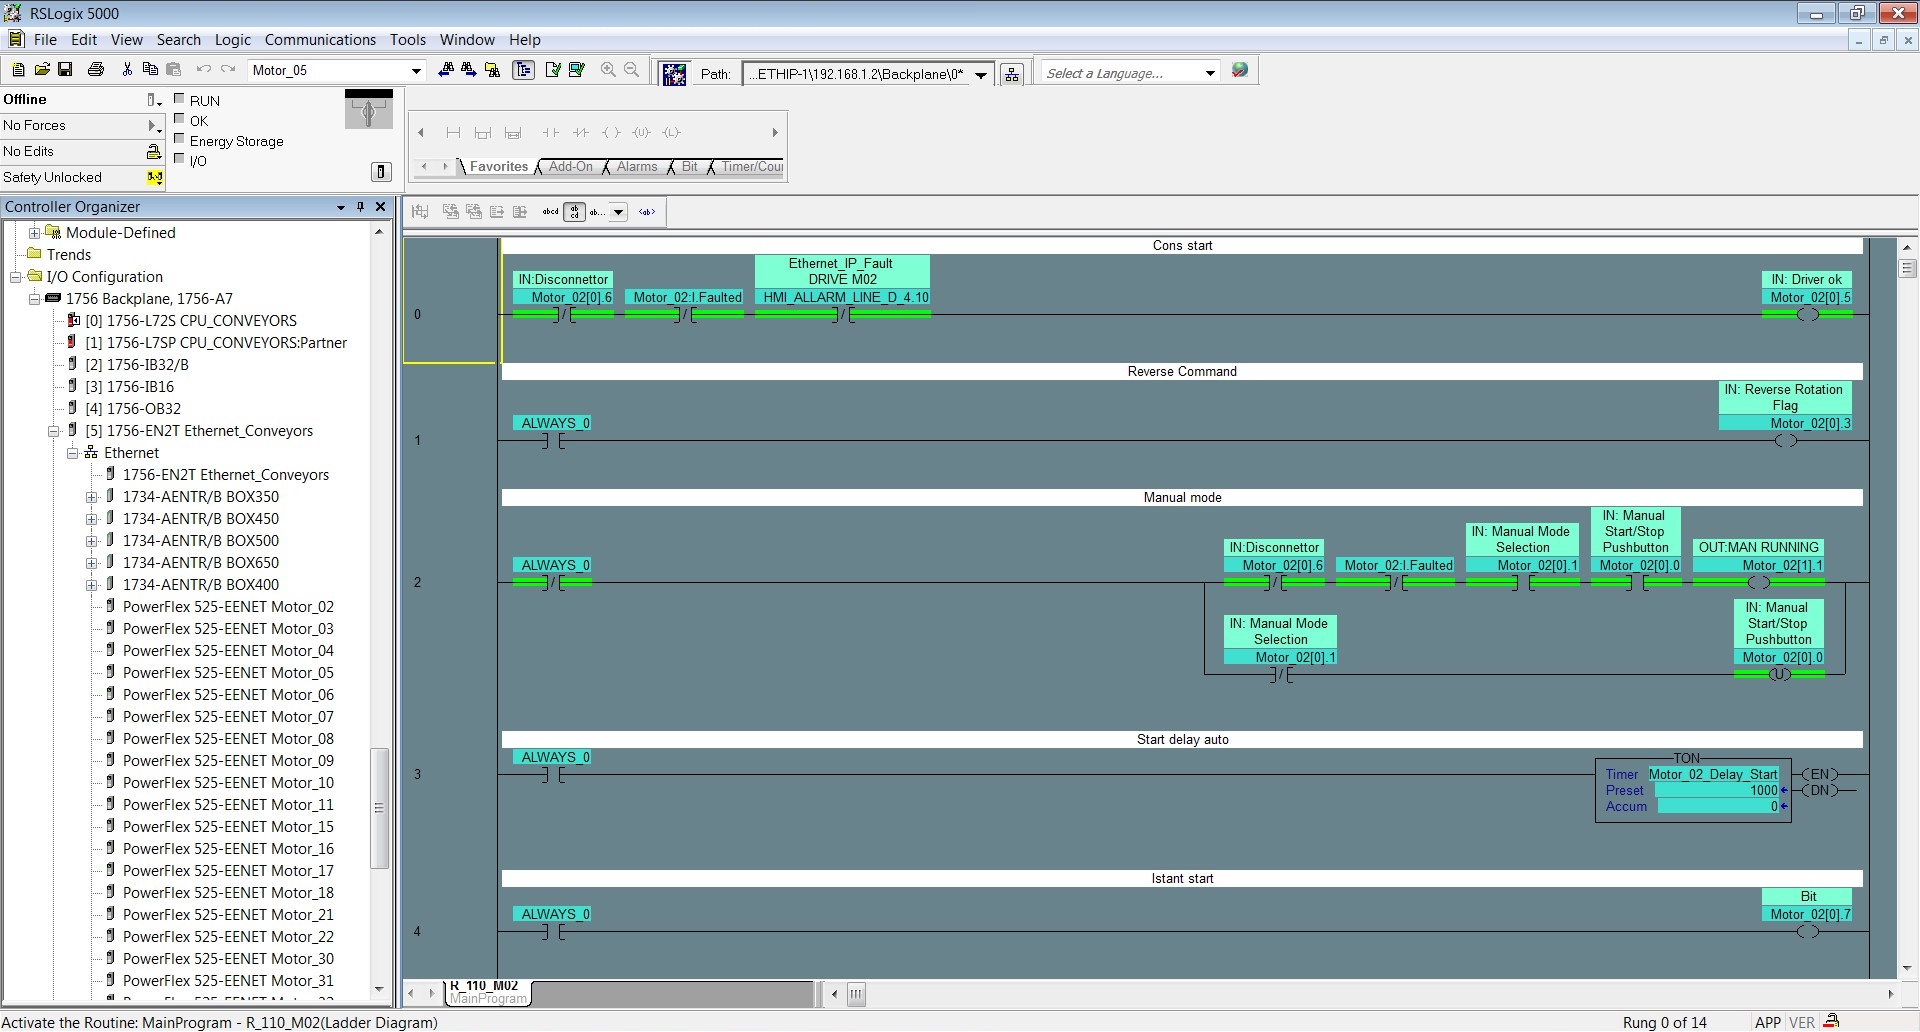Open the Communications menu
The image size is (1920, 1032).
pyautogui.click(x=320, y=40)
